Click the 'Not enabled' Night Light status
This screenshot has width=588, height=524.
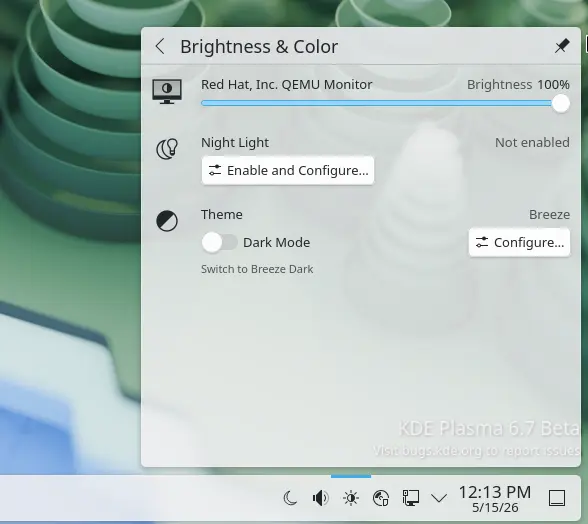coord(532,143)
